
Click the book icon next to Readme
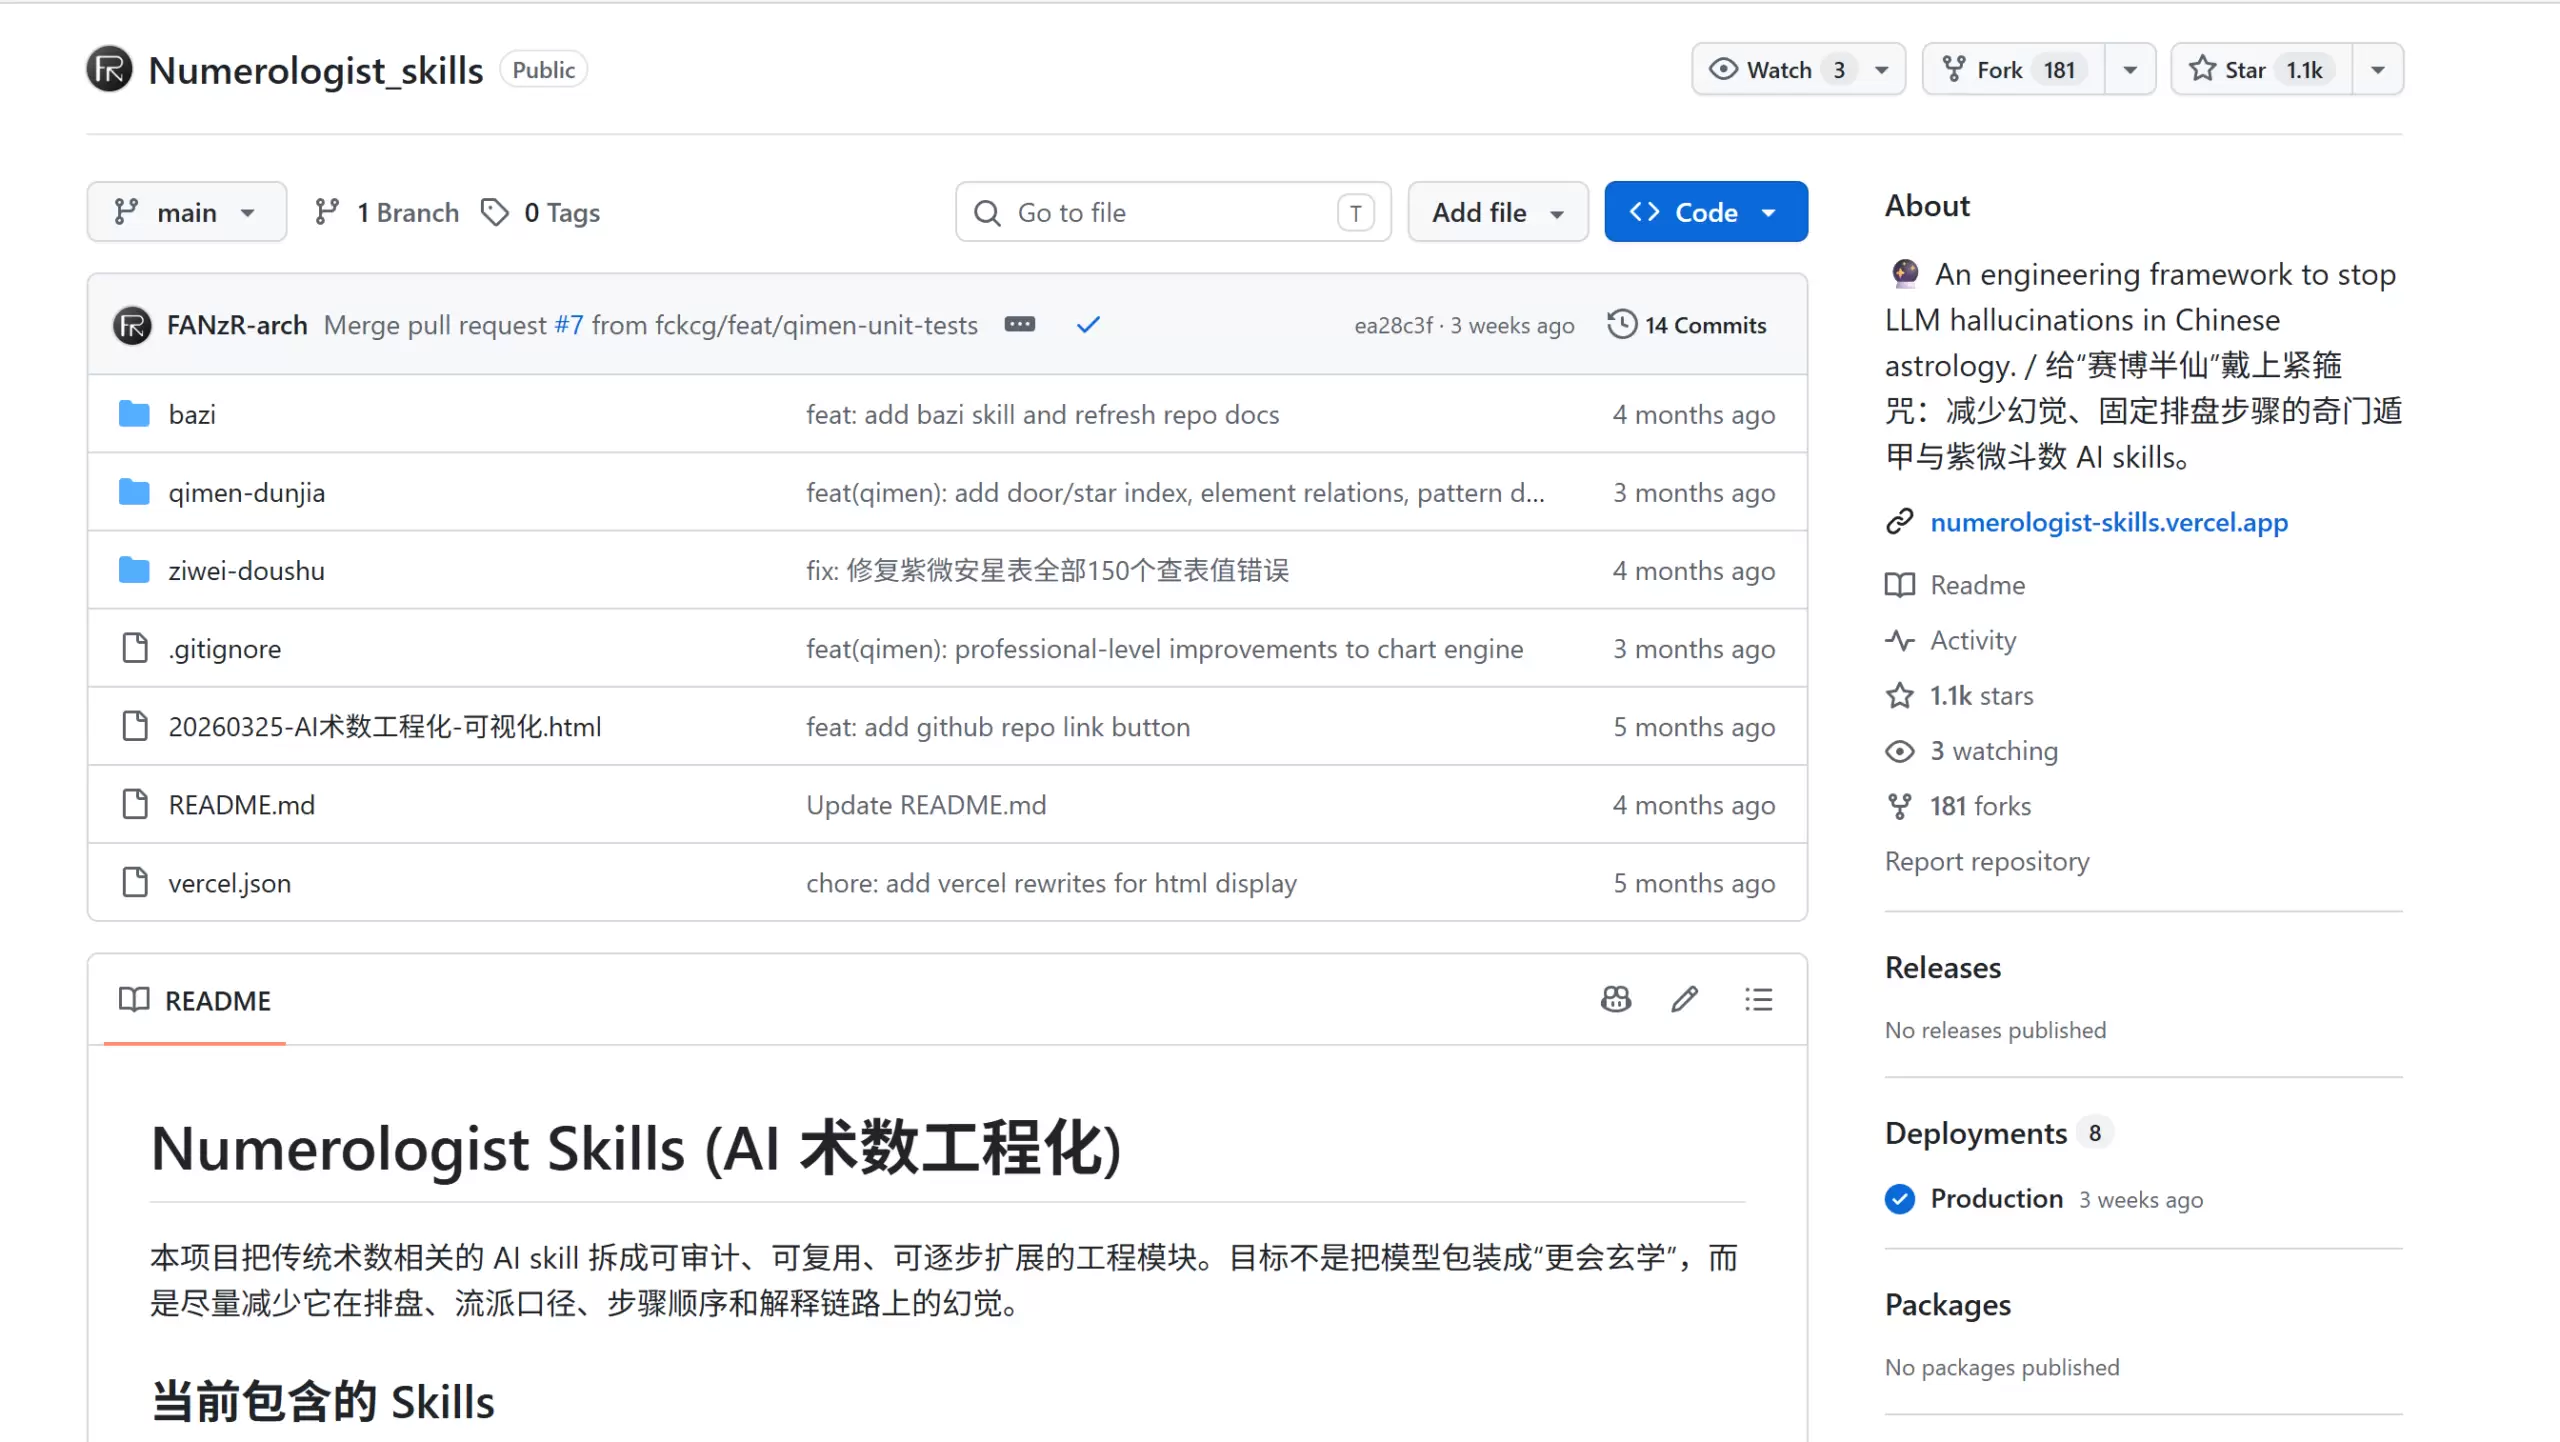1900,585
